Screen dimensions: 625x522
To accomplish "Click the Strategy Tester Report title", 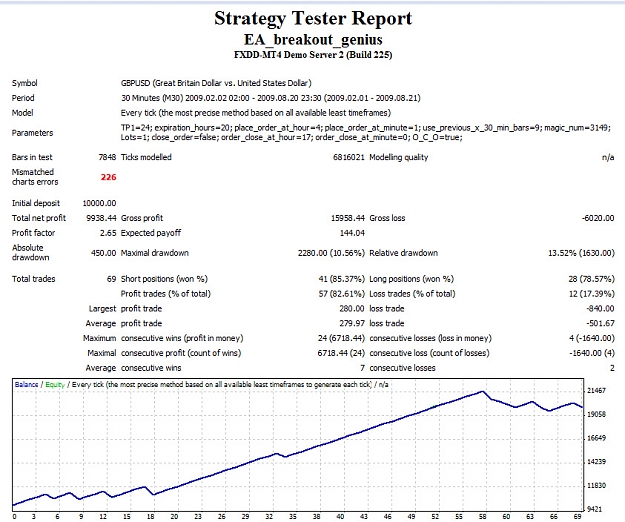I will point(313,19).
